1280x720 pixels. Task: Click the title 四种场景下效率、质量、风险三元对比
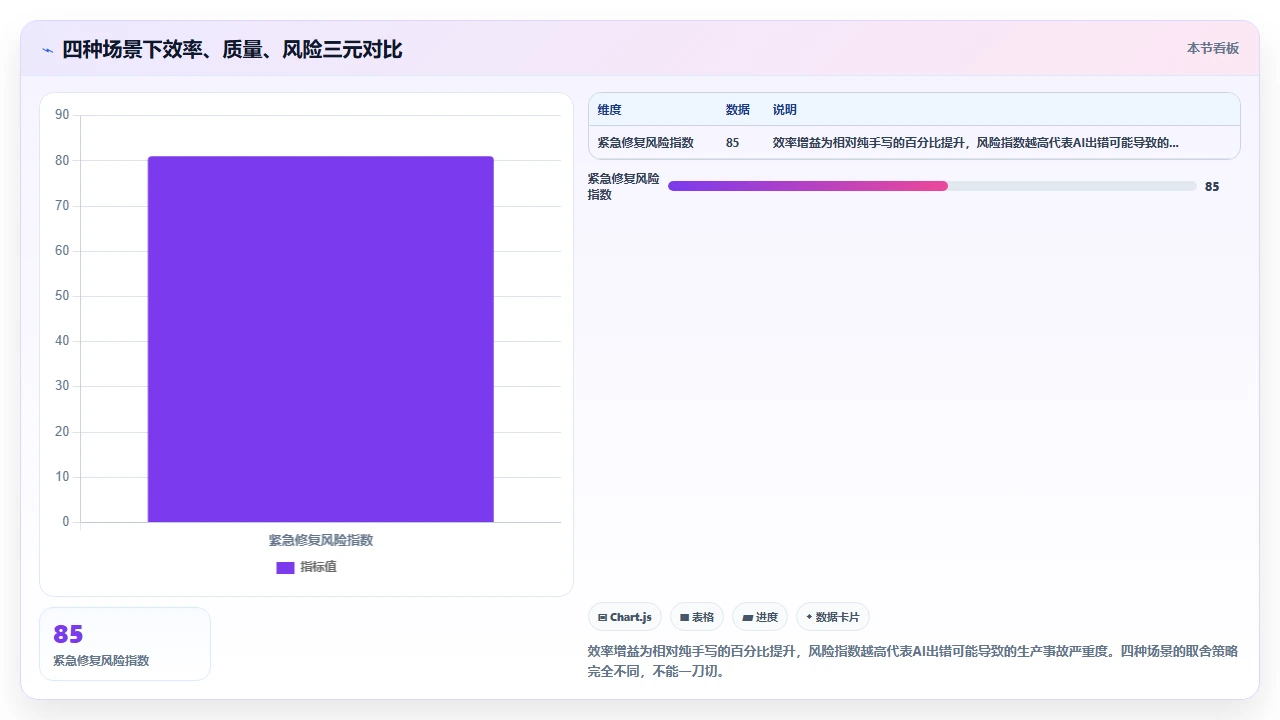click(232, 50)
